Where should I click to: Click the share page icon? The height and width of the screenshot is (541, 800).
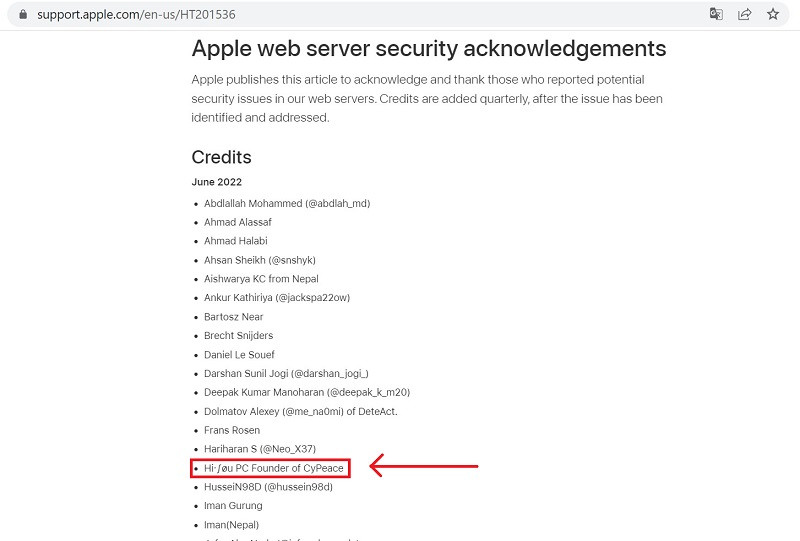(744, 15)
